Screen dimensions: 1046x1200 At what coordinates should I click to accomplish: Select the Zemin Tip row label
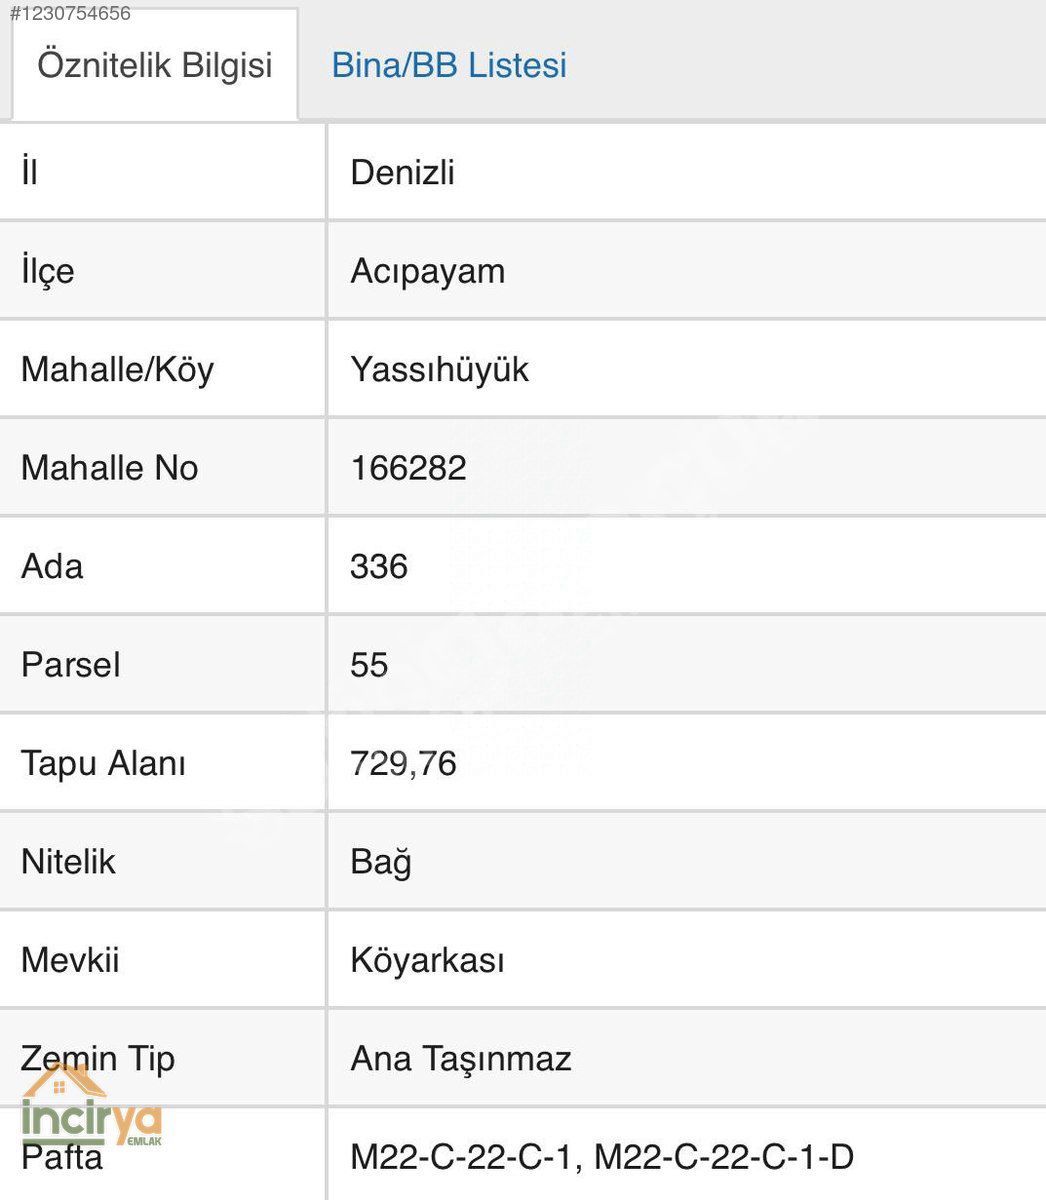98,1059
